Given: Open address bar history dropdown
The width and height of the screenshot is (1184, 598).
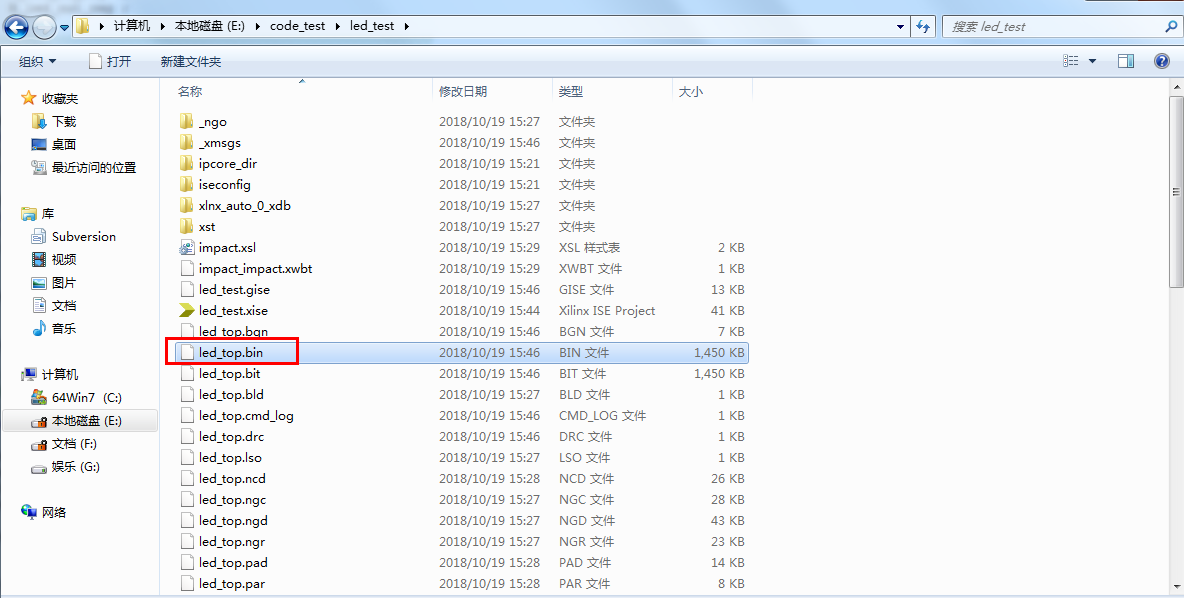Looking at the screenshot, I should click(900, 26).
